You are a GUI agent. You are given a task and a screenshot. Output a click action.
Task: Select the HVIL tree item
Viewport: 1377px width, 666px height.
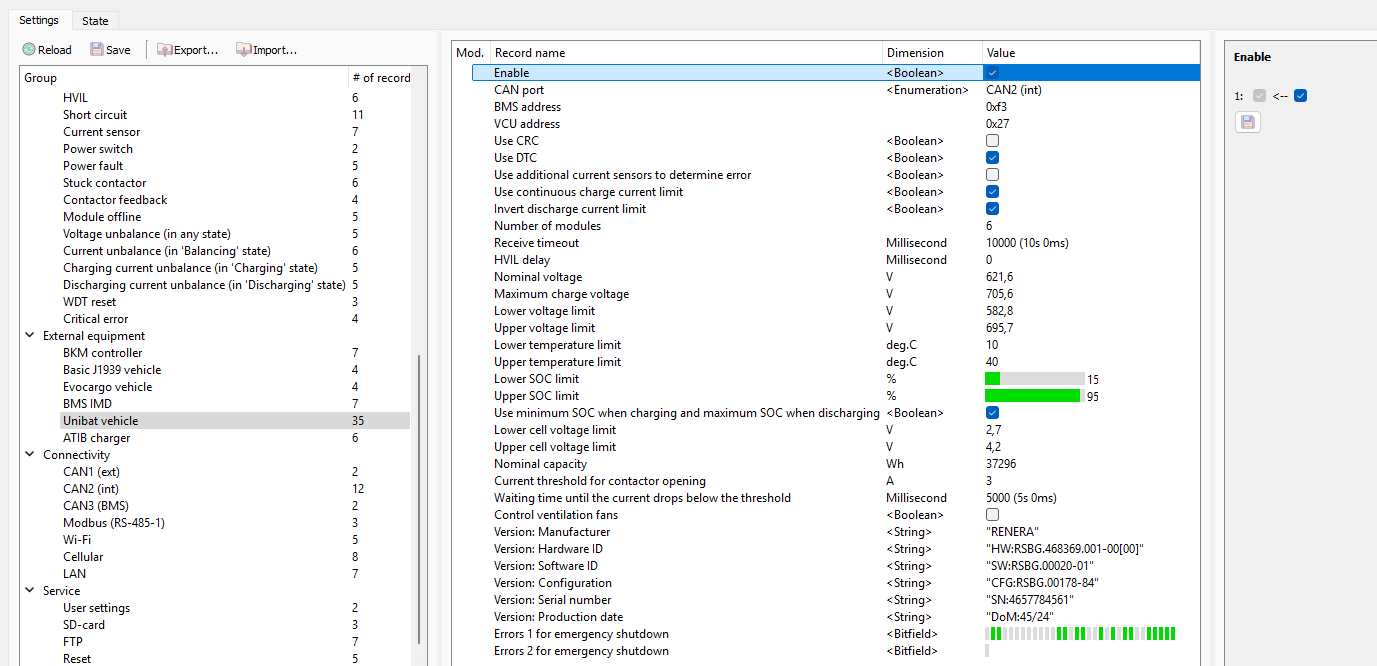[x=76, y=98]
